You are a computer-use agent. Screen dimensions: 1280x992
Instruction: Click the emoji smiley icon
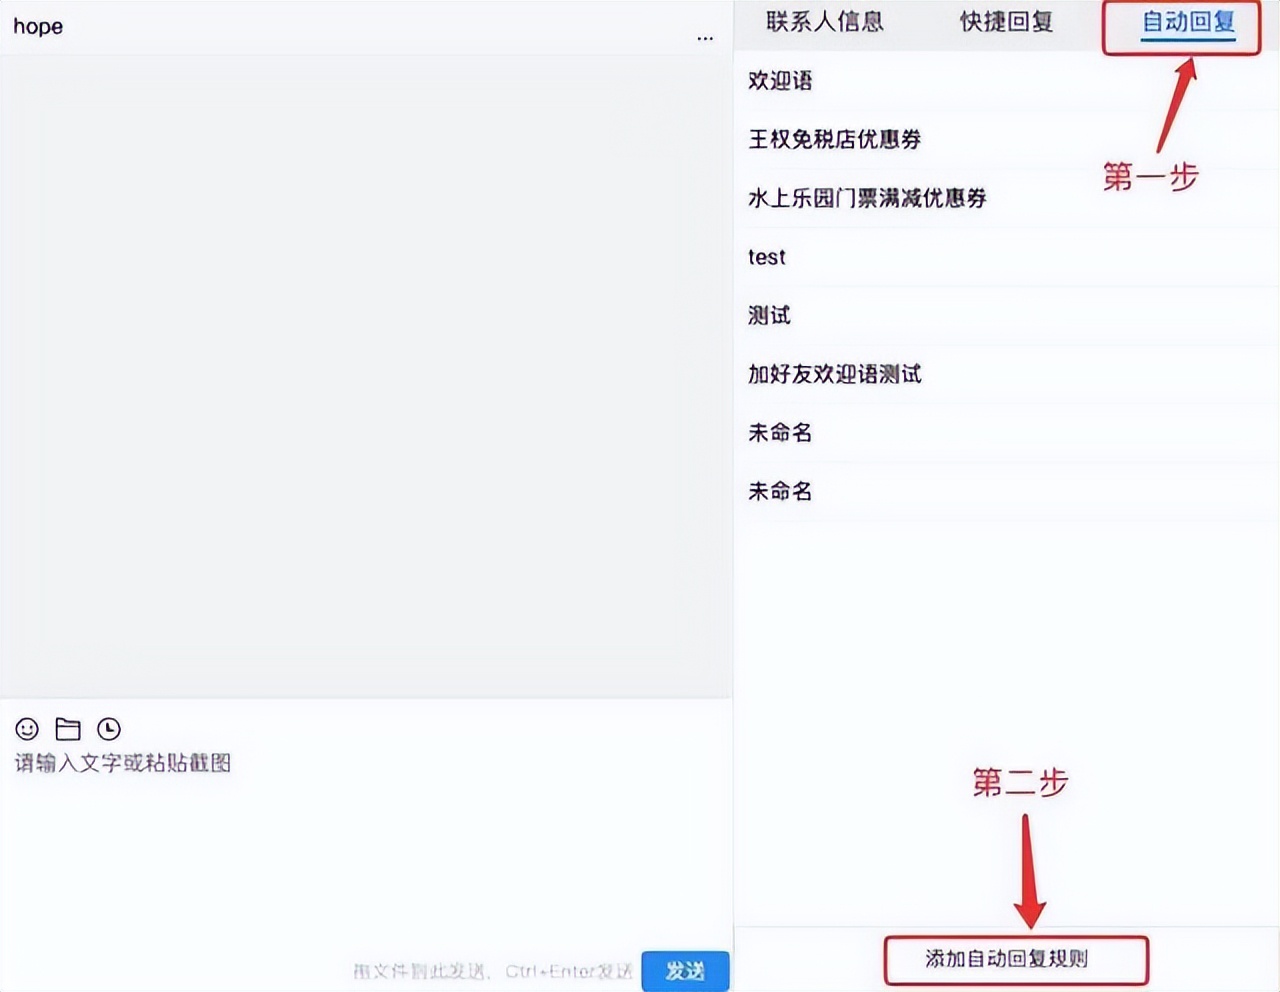[27, 729]
